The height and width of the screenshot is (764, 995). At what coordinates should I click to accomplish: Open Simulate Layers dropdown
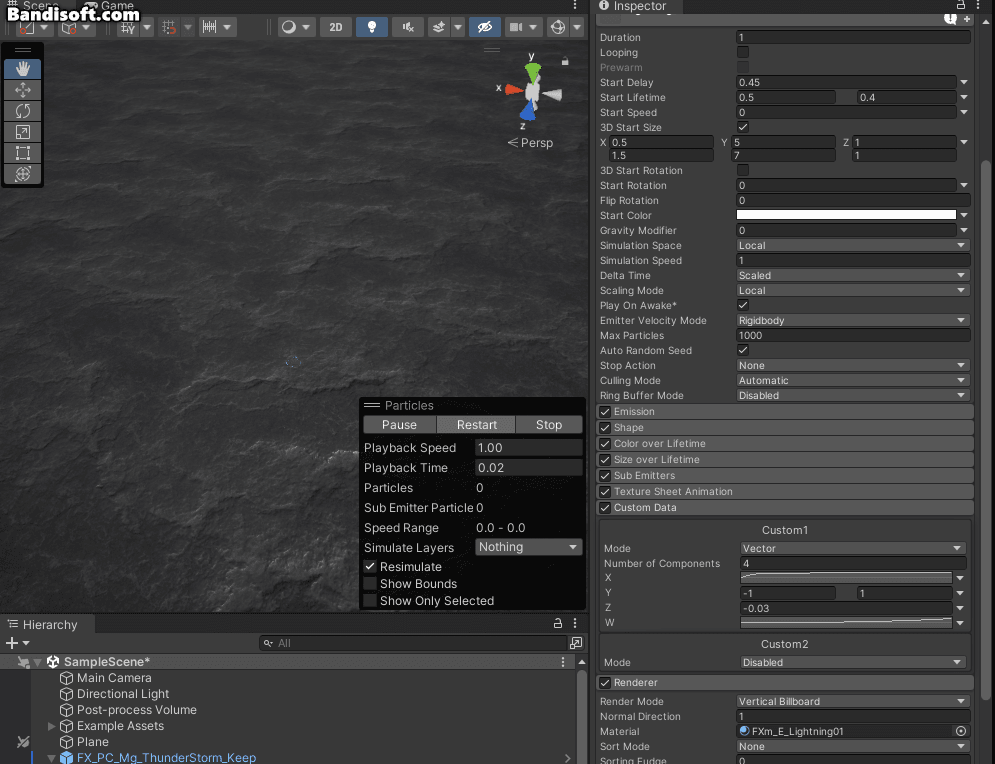(x=528, y=547)
